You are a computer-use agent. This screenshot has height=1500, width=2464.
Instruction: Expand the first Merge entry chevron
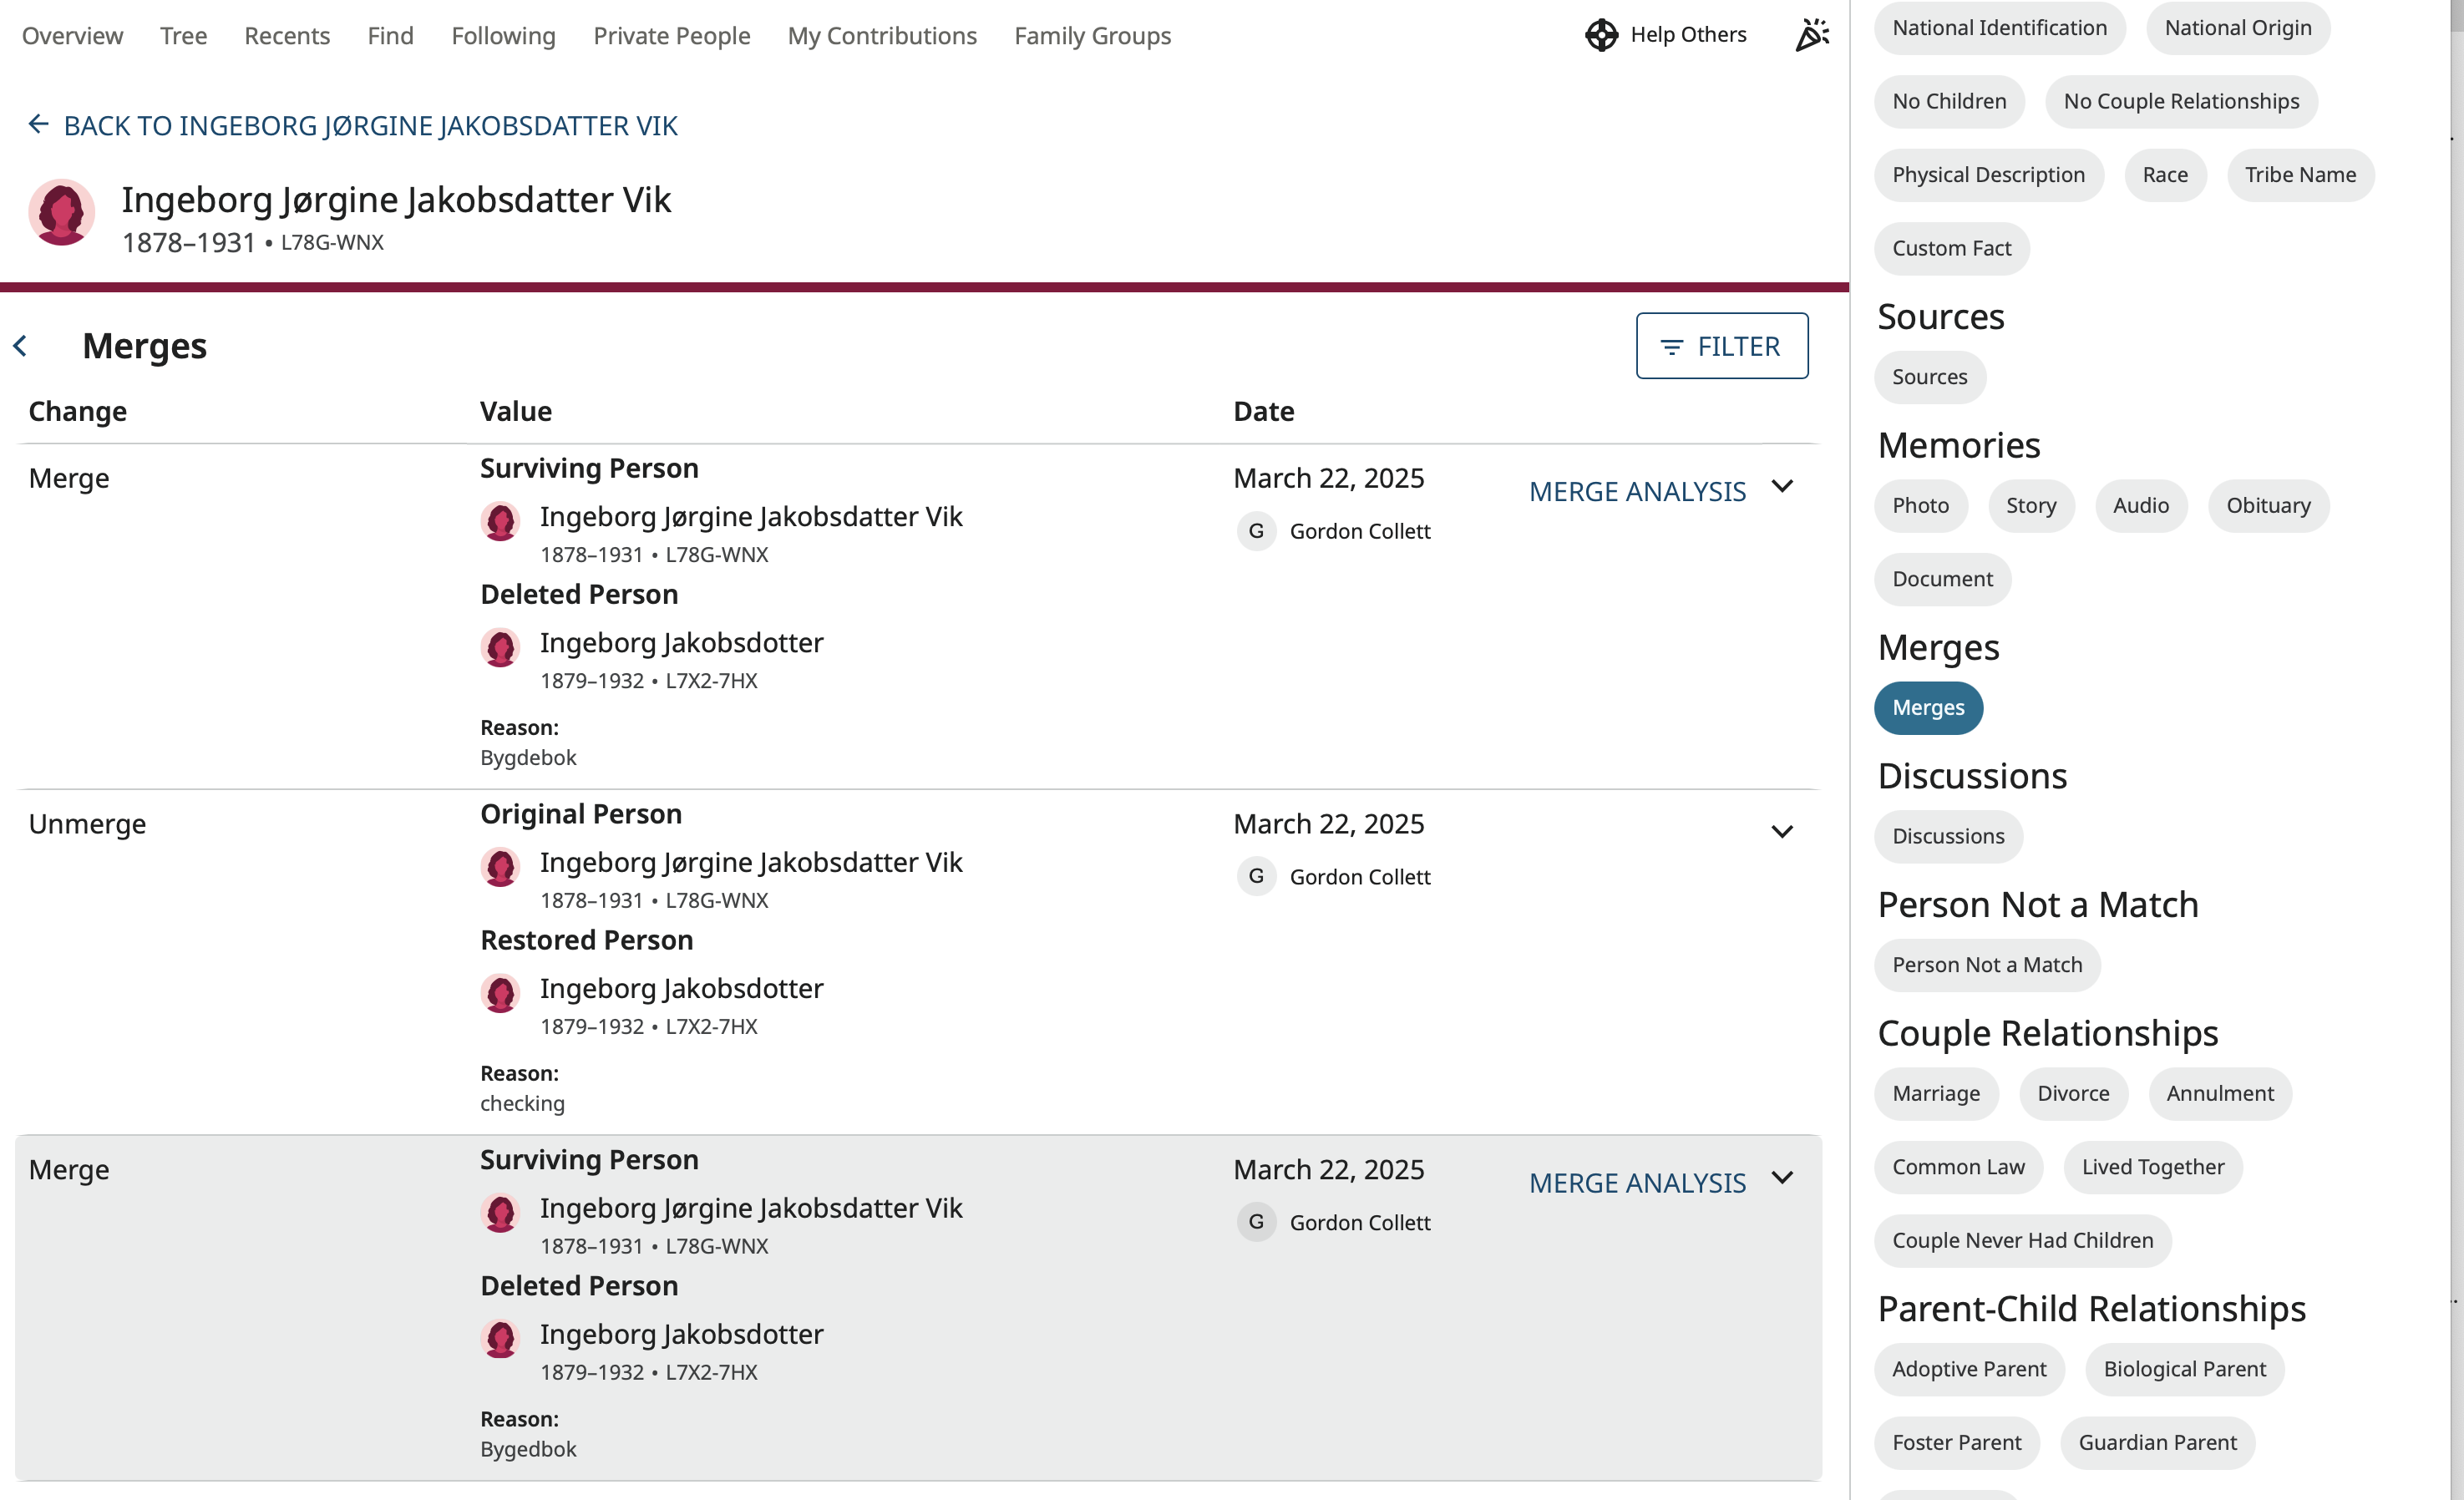click(1782, 486)
